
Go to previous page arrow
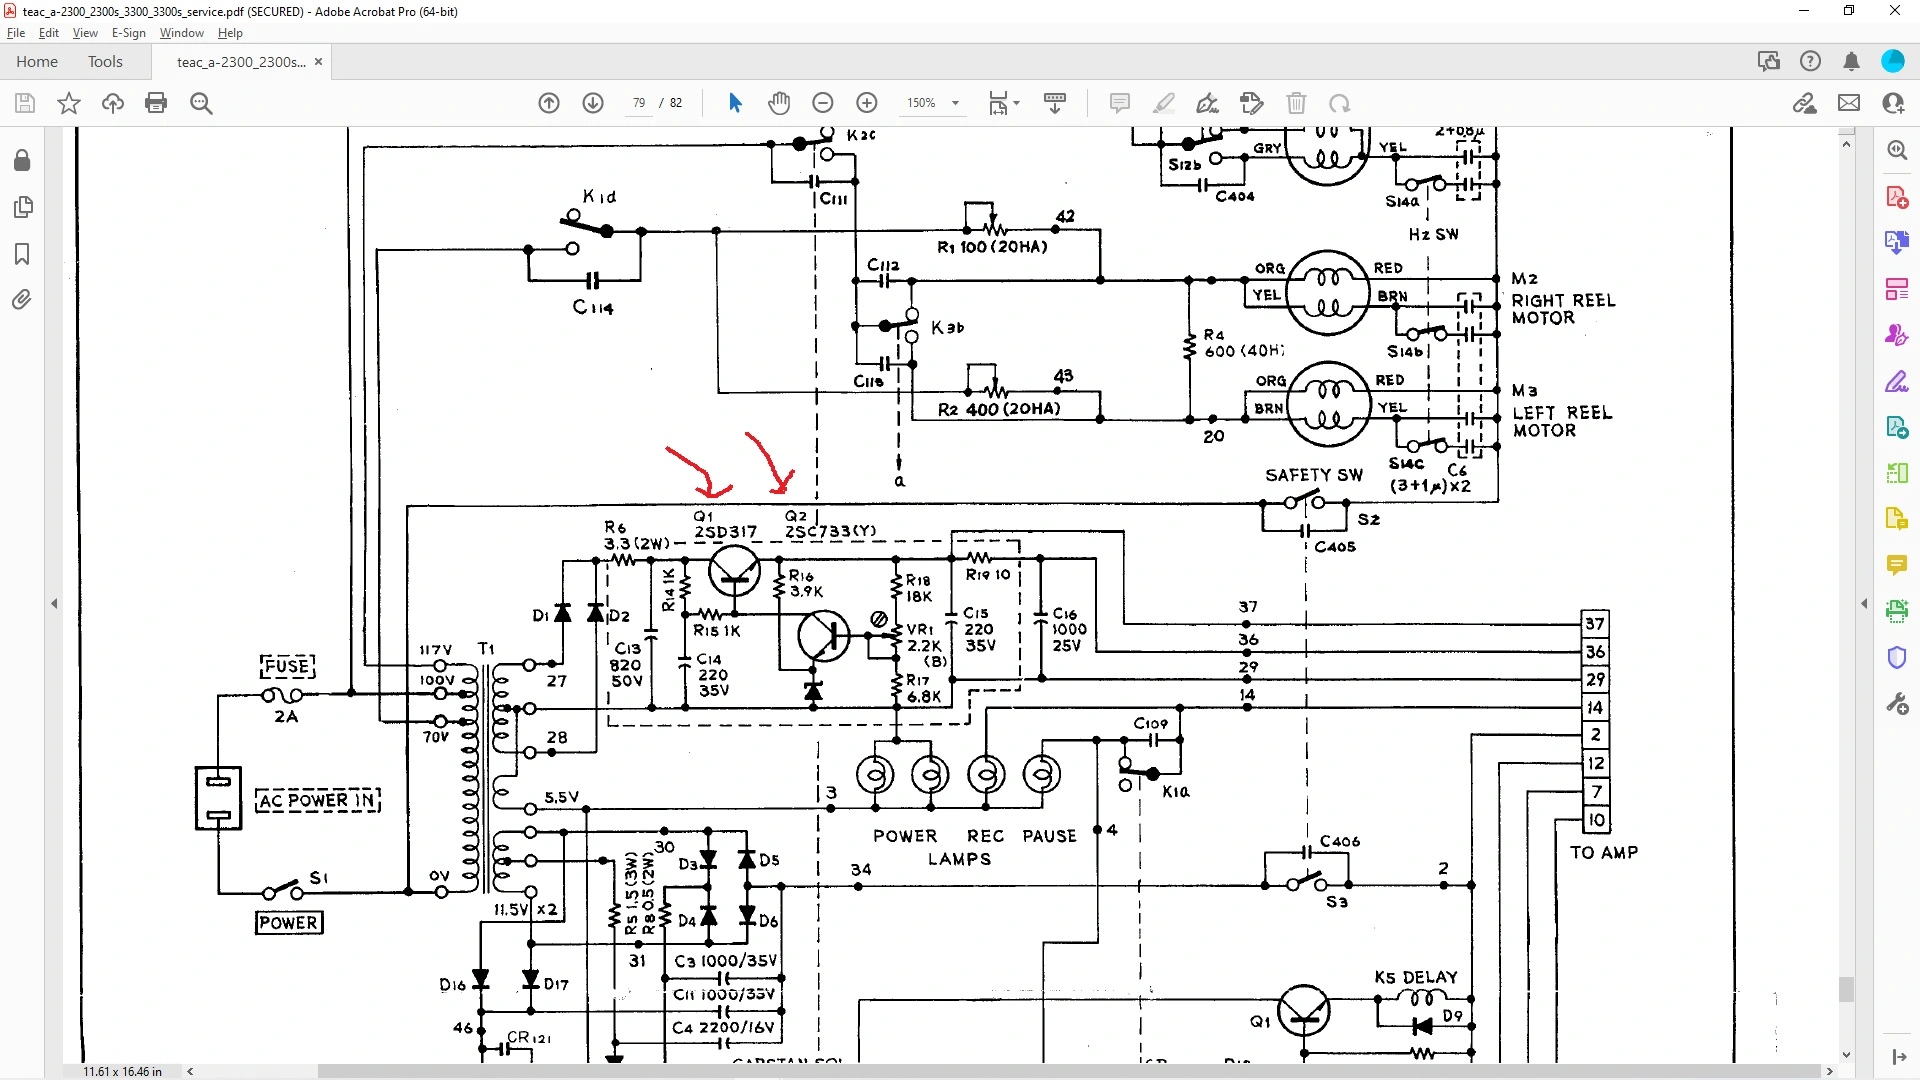coord(549,103)
